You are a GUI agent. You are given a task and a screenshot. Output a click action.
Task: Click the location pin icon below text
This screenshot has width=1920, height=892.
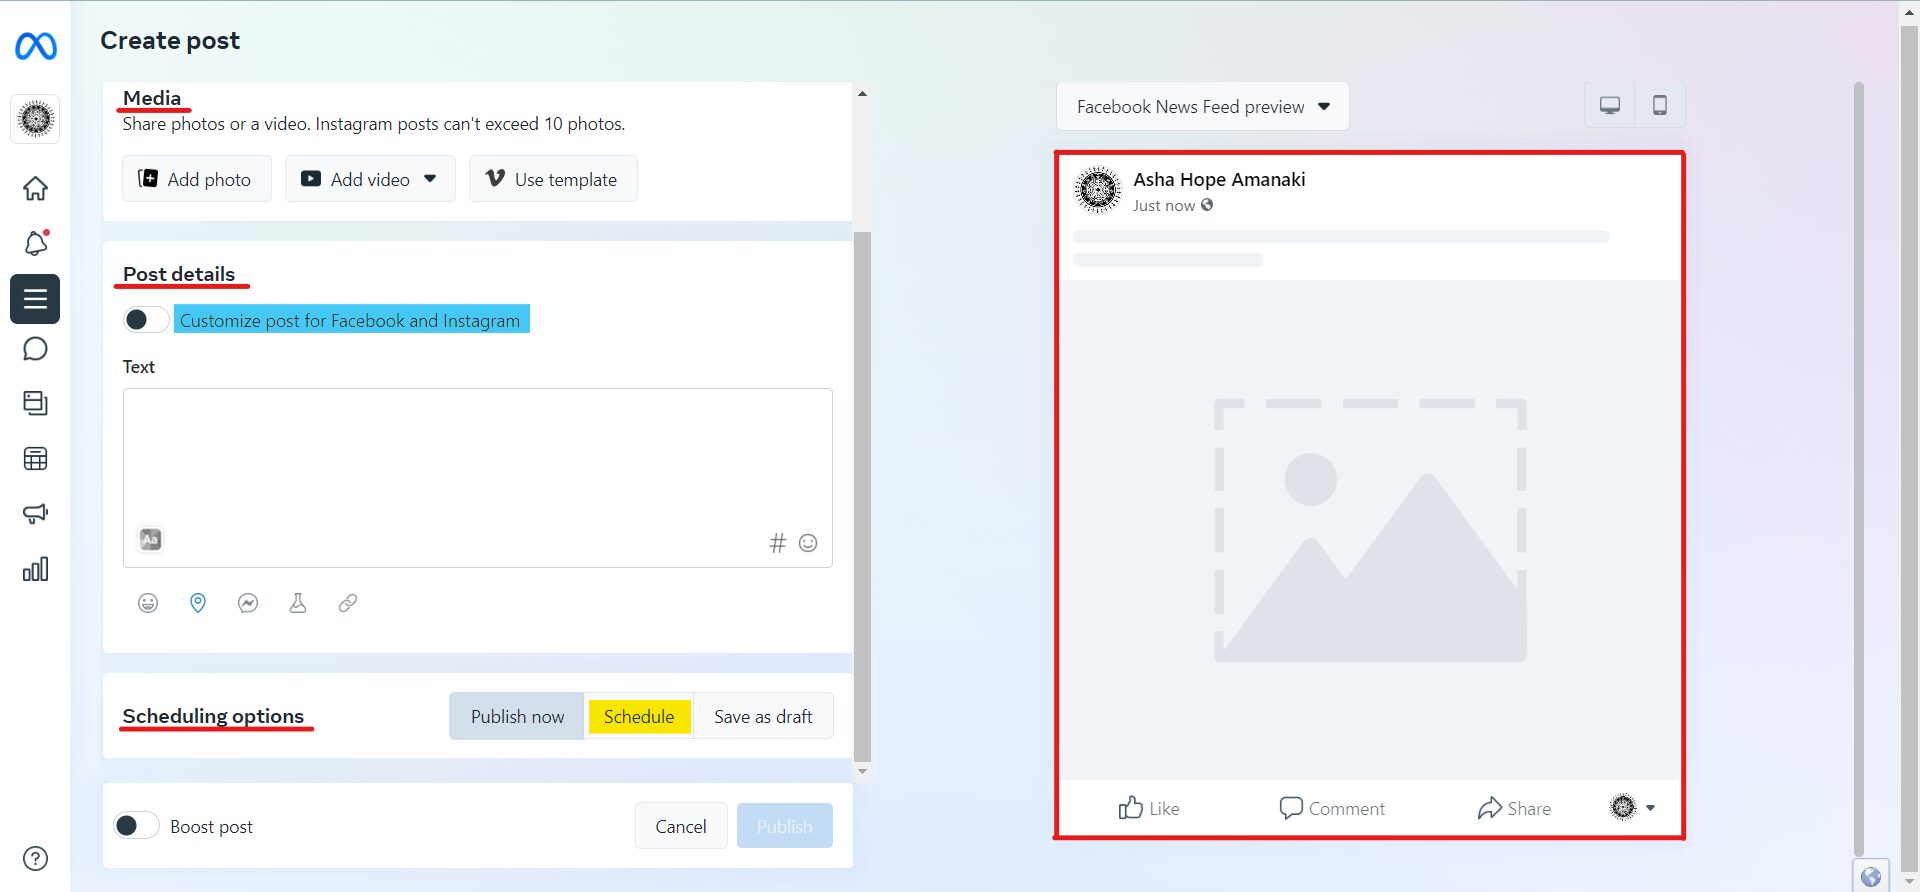[198, 603]
